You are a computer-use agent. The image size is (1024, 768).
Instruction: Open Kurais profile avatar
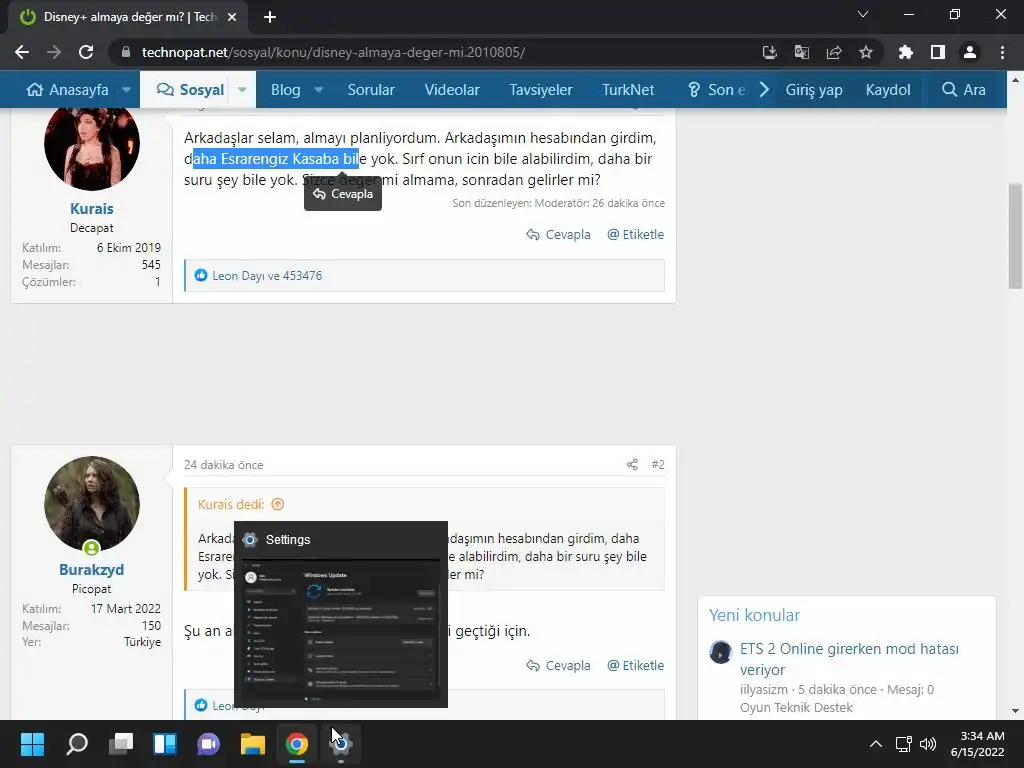click(91, 145)
